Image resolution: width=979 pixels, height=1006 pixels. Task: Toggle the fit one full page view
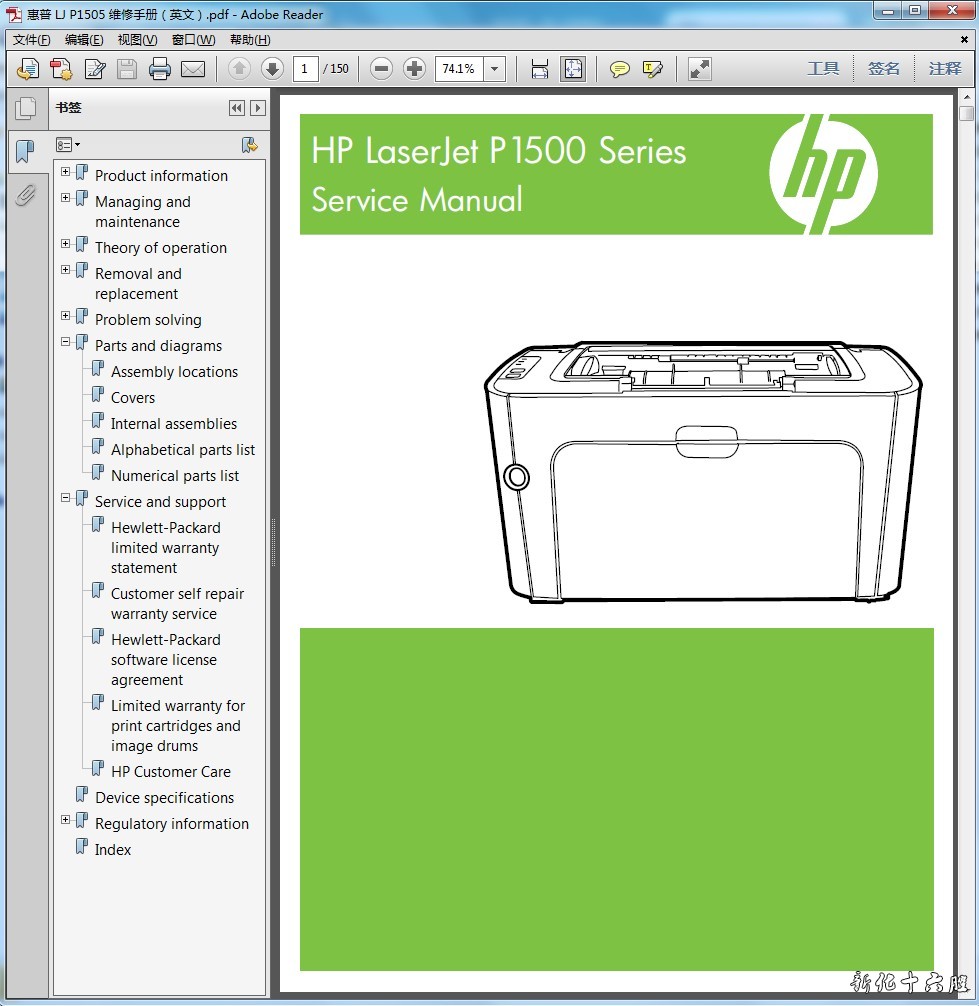(573, 69)
